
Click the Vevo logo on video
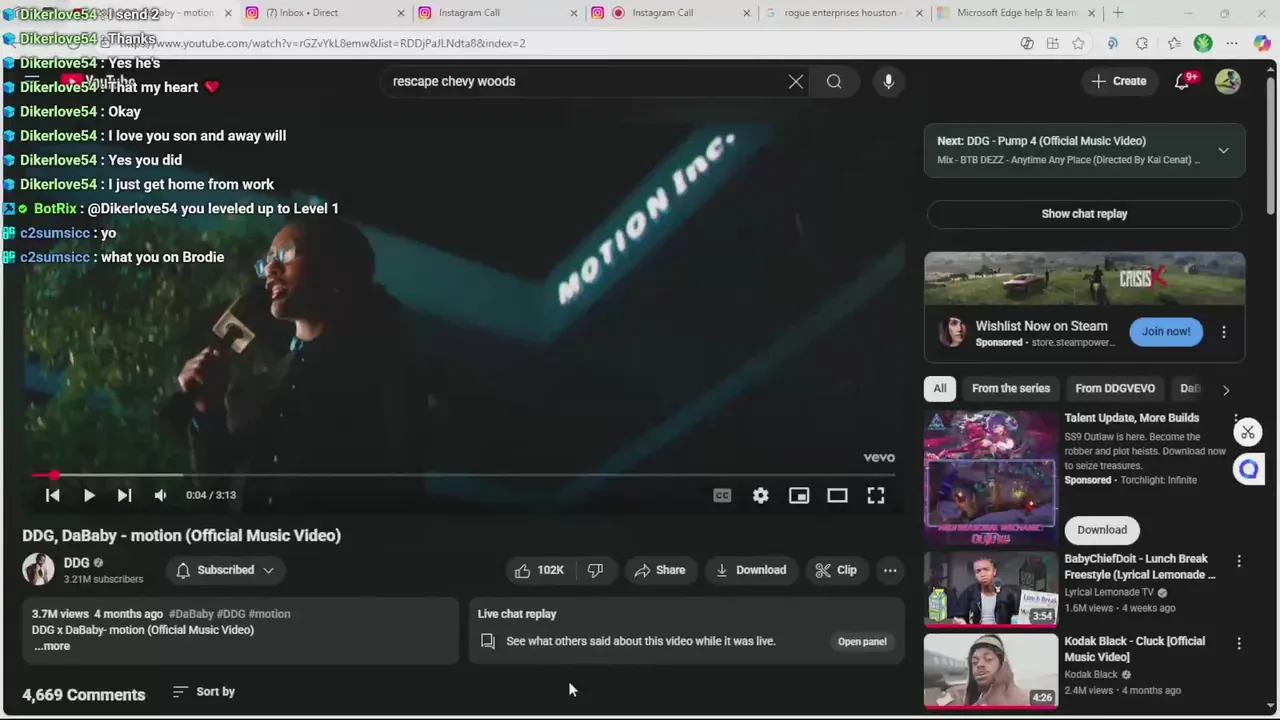tap(879, 457)
